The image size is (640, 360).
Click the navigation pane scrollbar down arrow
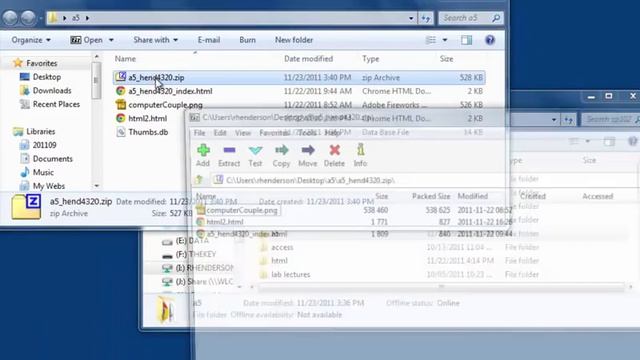point(96,186)
